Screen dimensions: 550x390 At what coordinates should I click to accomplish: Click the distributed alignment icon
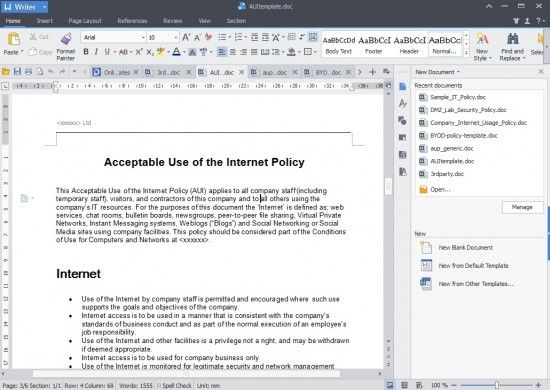(265, 52)
